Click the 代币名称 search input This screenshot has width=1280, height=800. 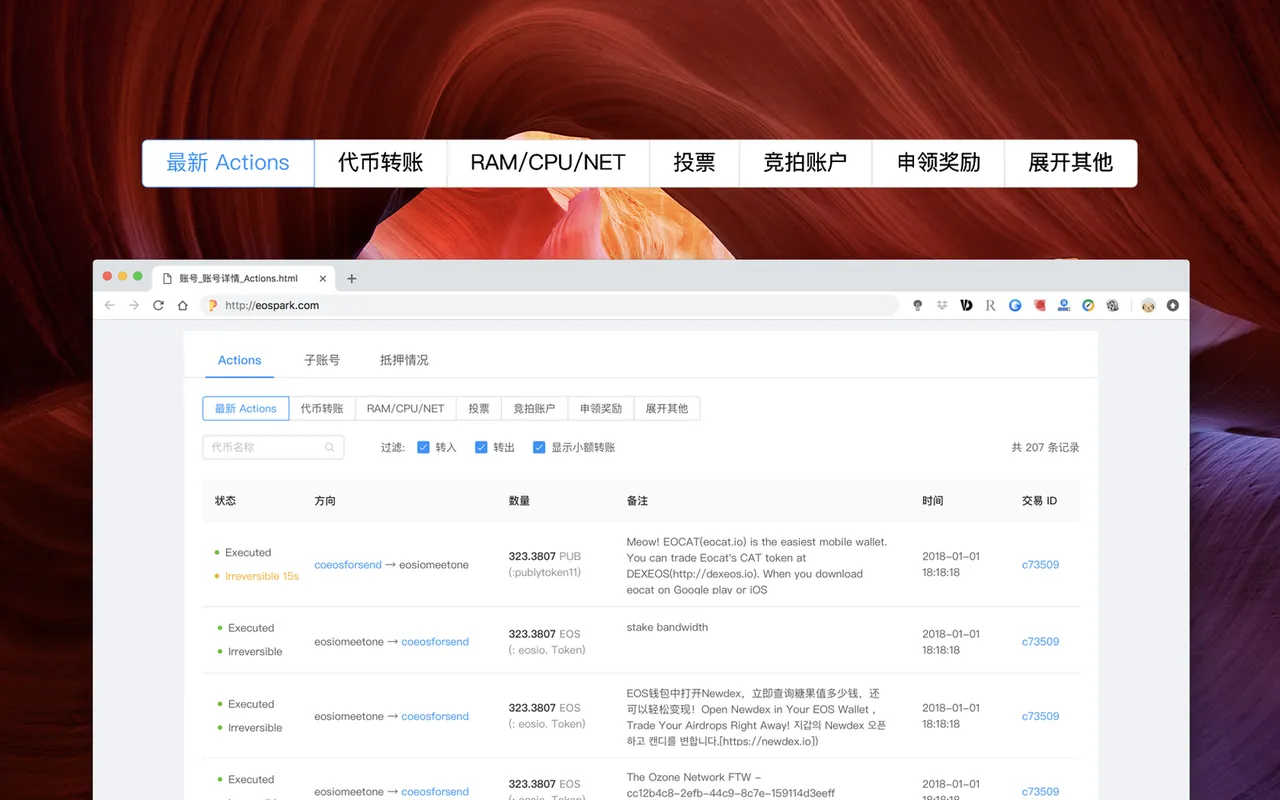tap(273, 447)
